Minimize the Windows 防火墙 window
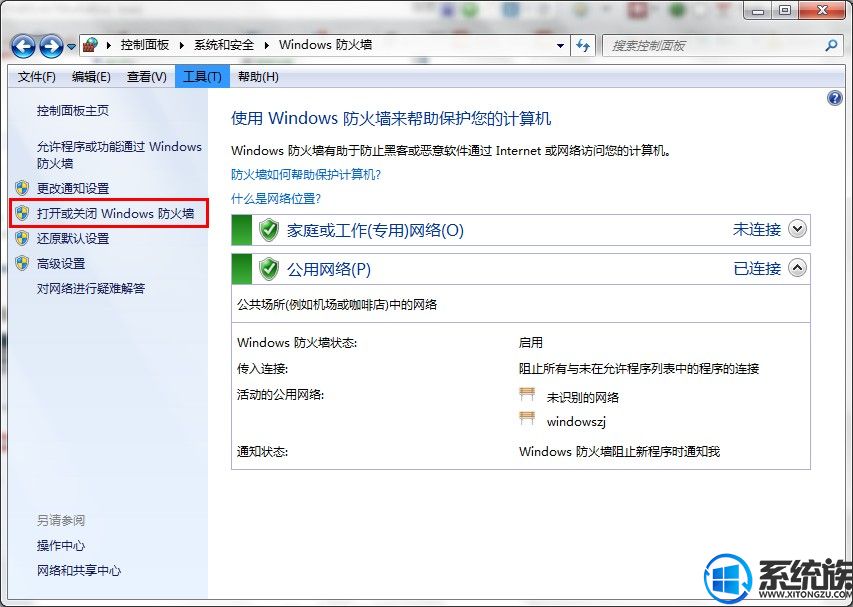This screenshot has height=607, width=853. point(758,10)
